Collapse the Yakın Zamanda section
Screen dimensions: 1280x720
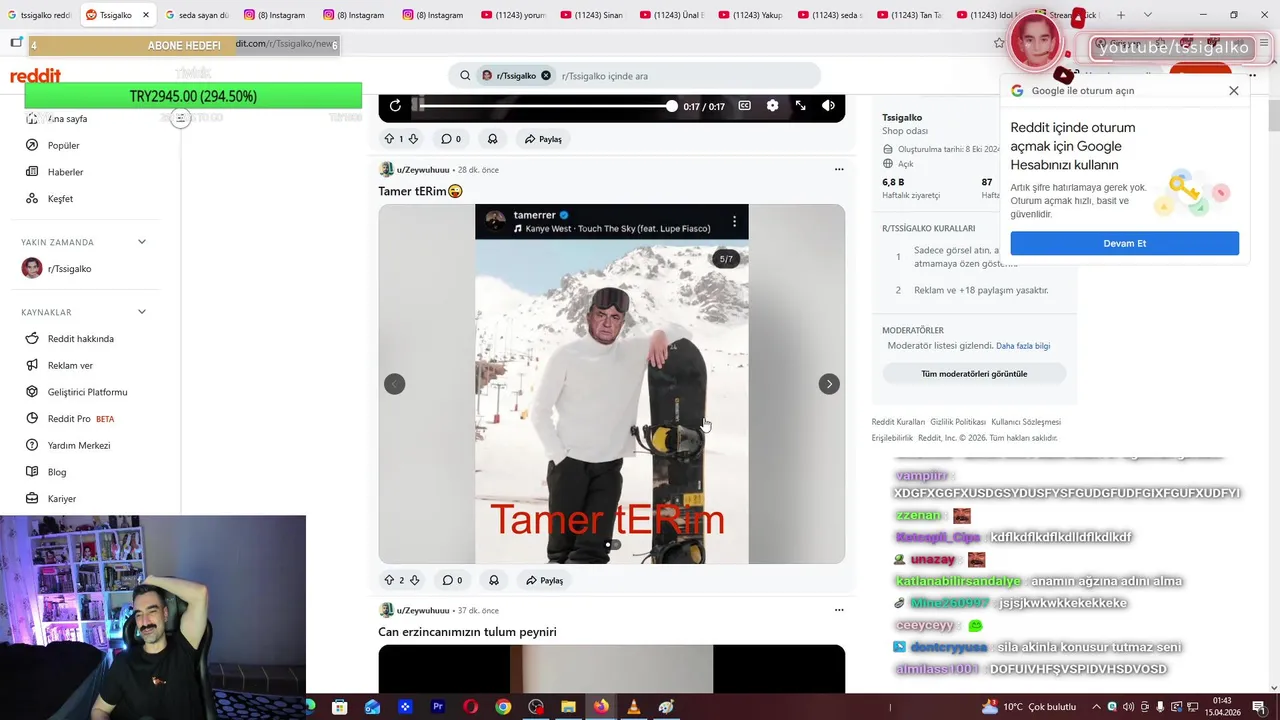pyautogui.click(x=142, y=242)
